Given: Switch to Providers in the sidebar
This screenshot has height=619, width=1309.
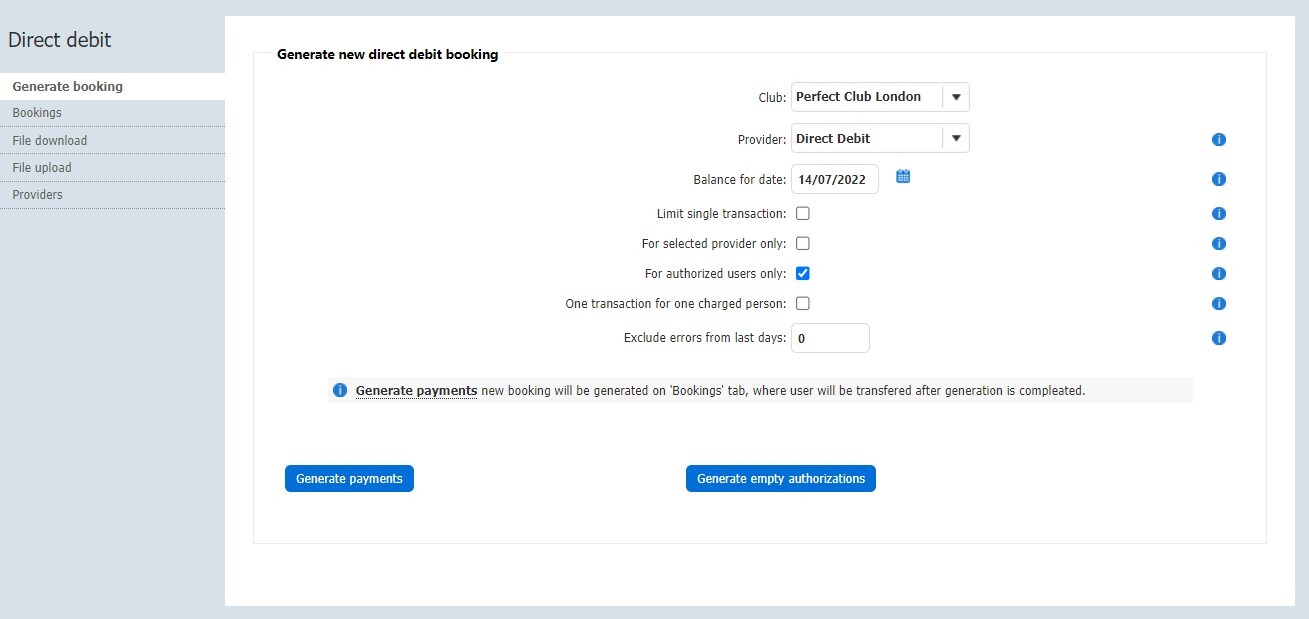Looking at the screenshot, I should pyautogui.click(x=38, y=195).
